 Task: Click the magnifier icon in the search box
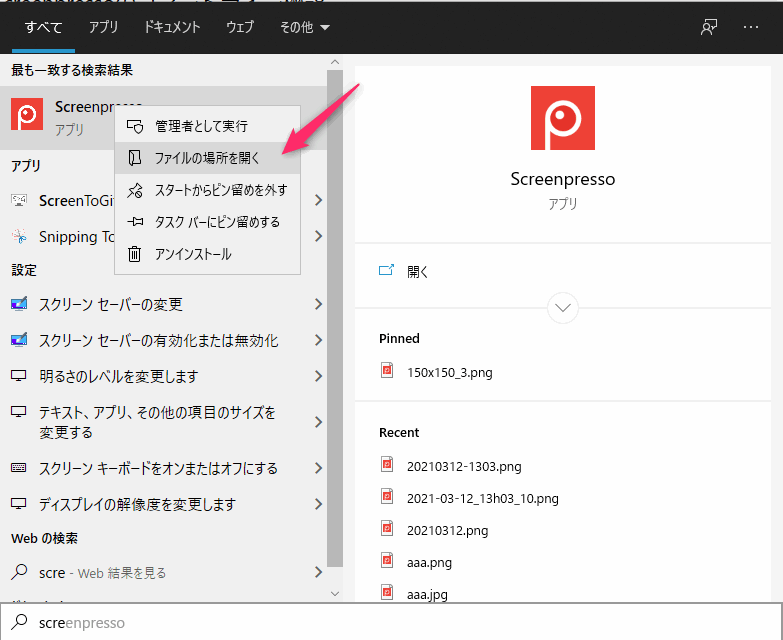(19, 622)
